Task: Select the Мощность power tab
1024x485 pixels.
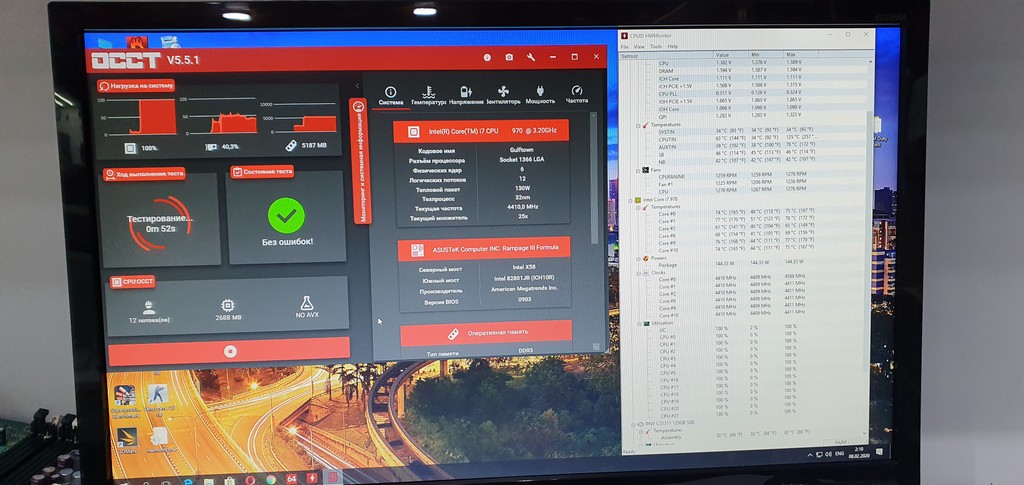Action: point(540,95)
